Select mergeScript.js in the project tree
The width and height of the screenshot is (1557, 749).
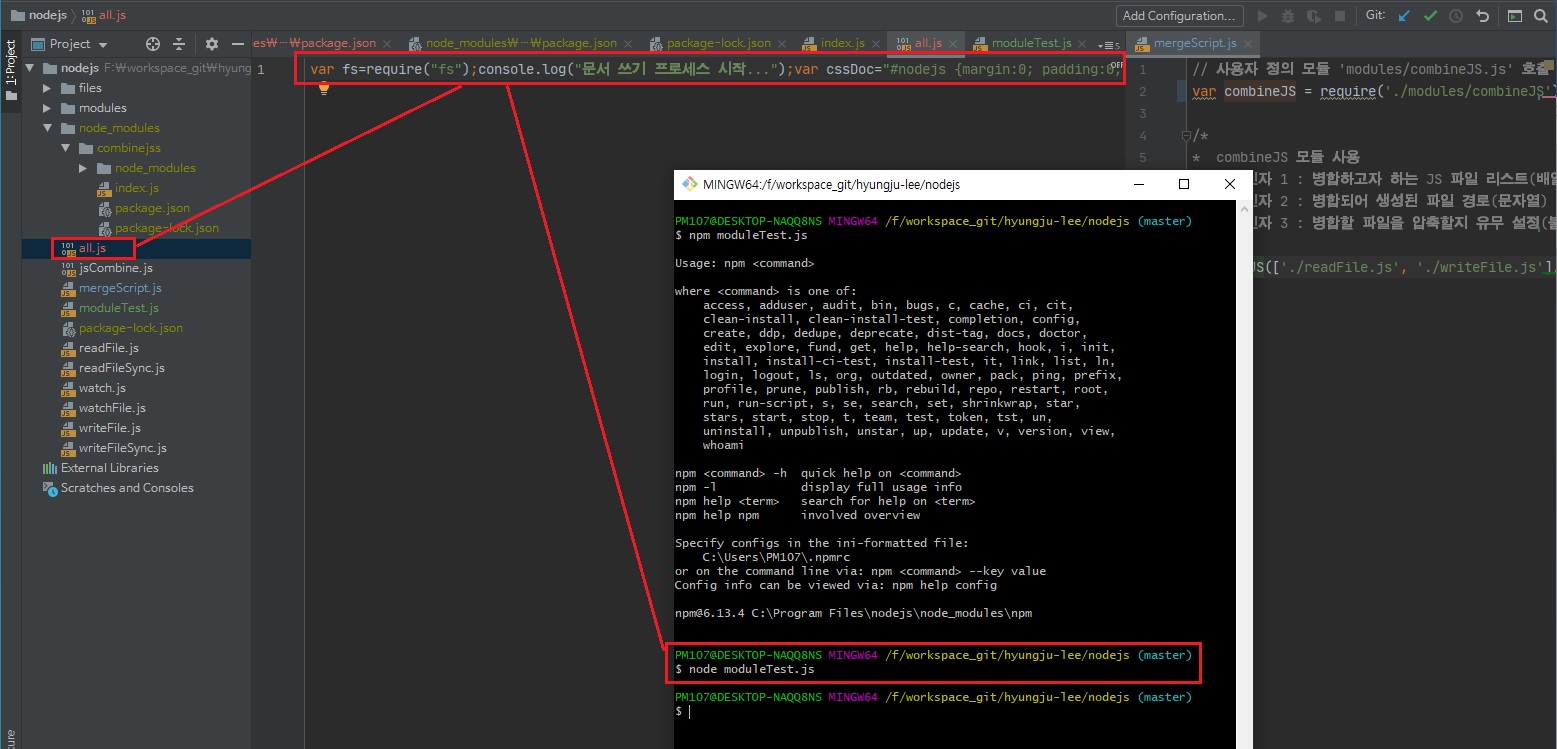120,288
